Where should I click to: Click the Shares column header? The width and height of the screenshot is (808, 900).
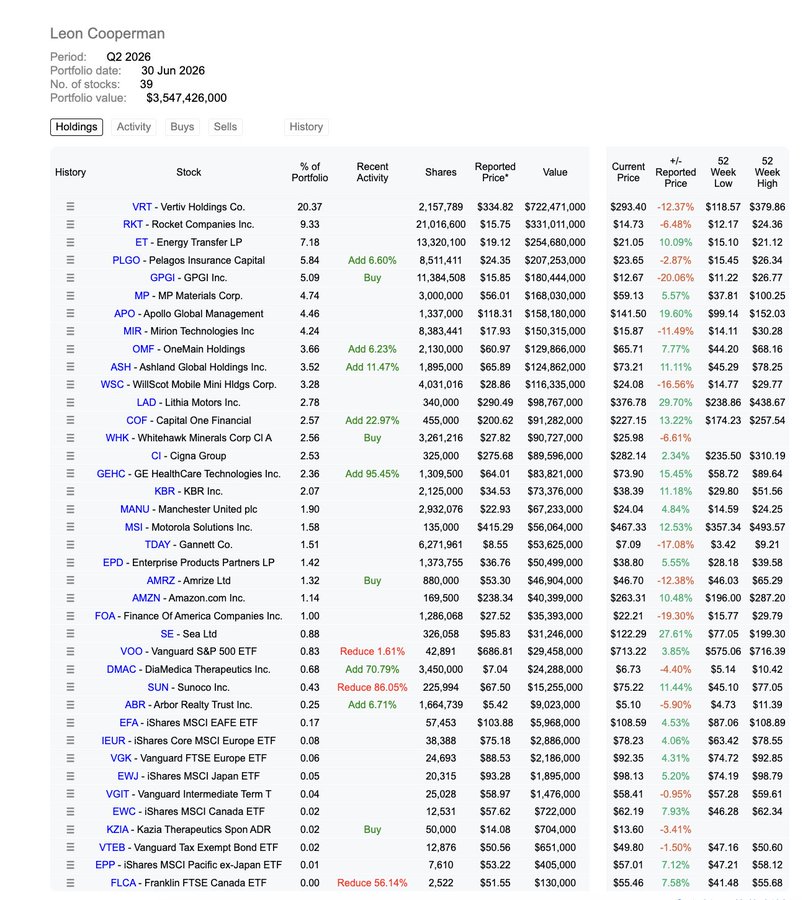(x=441, y=172)
